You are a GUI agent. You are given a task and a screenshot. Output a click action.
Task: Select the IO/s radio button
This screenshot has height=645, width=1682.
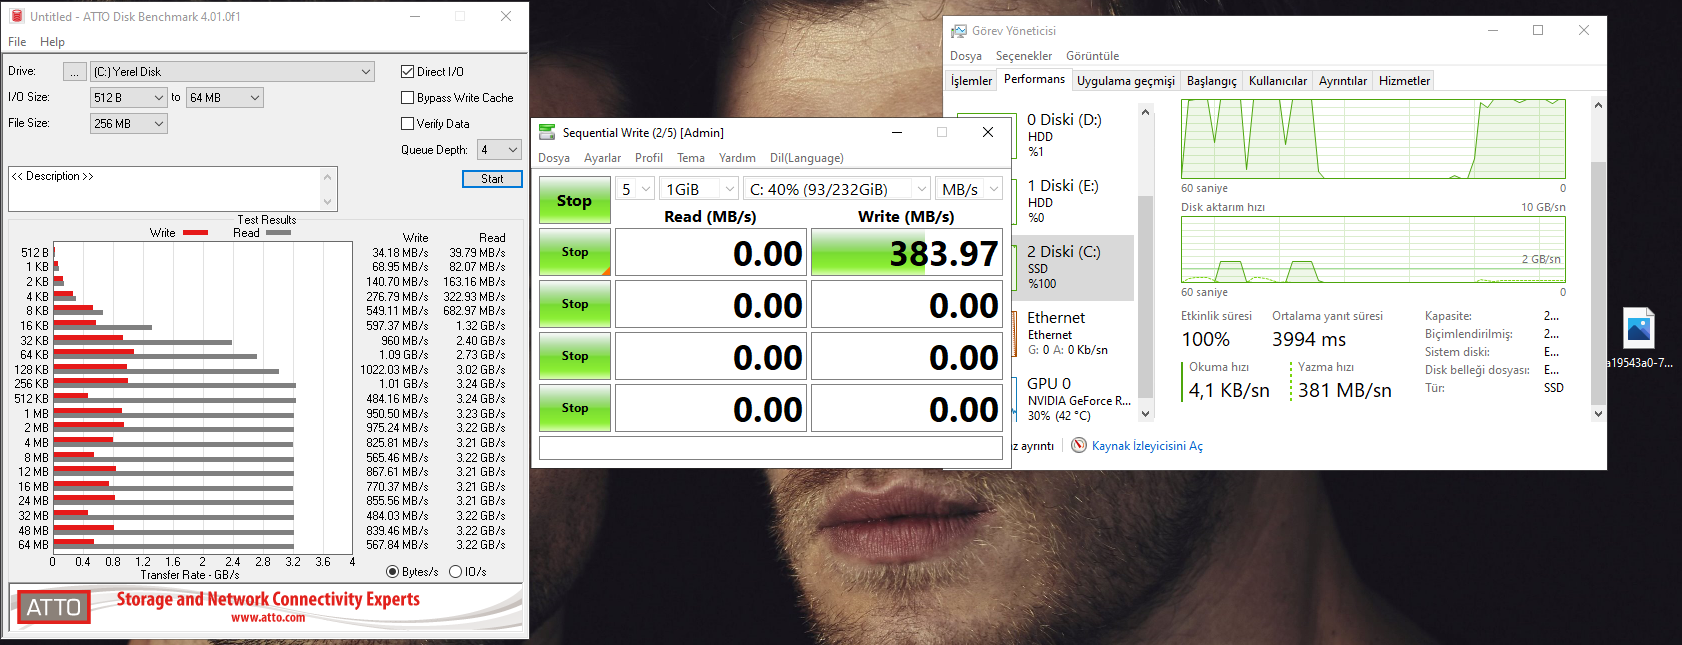pos(455,572)
